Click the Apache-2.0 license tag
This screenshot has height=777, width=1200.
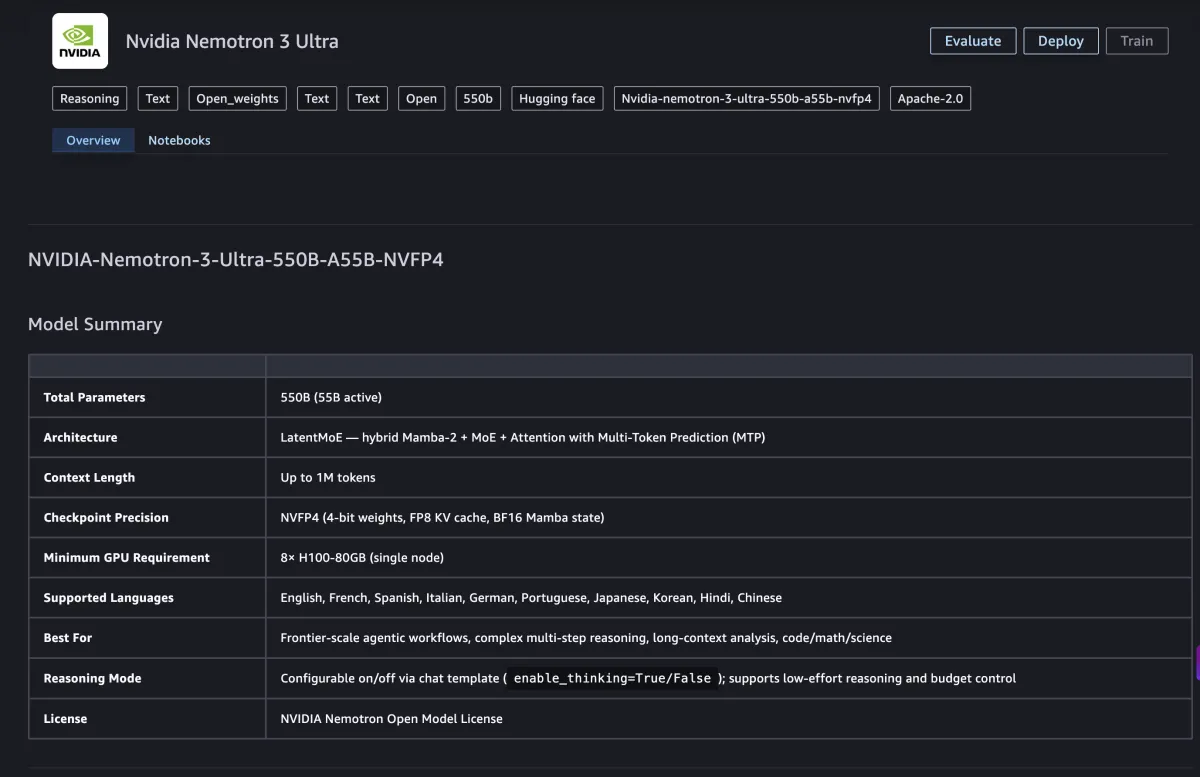(930, 98)
